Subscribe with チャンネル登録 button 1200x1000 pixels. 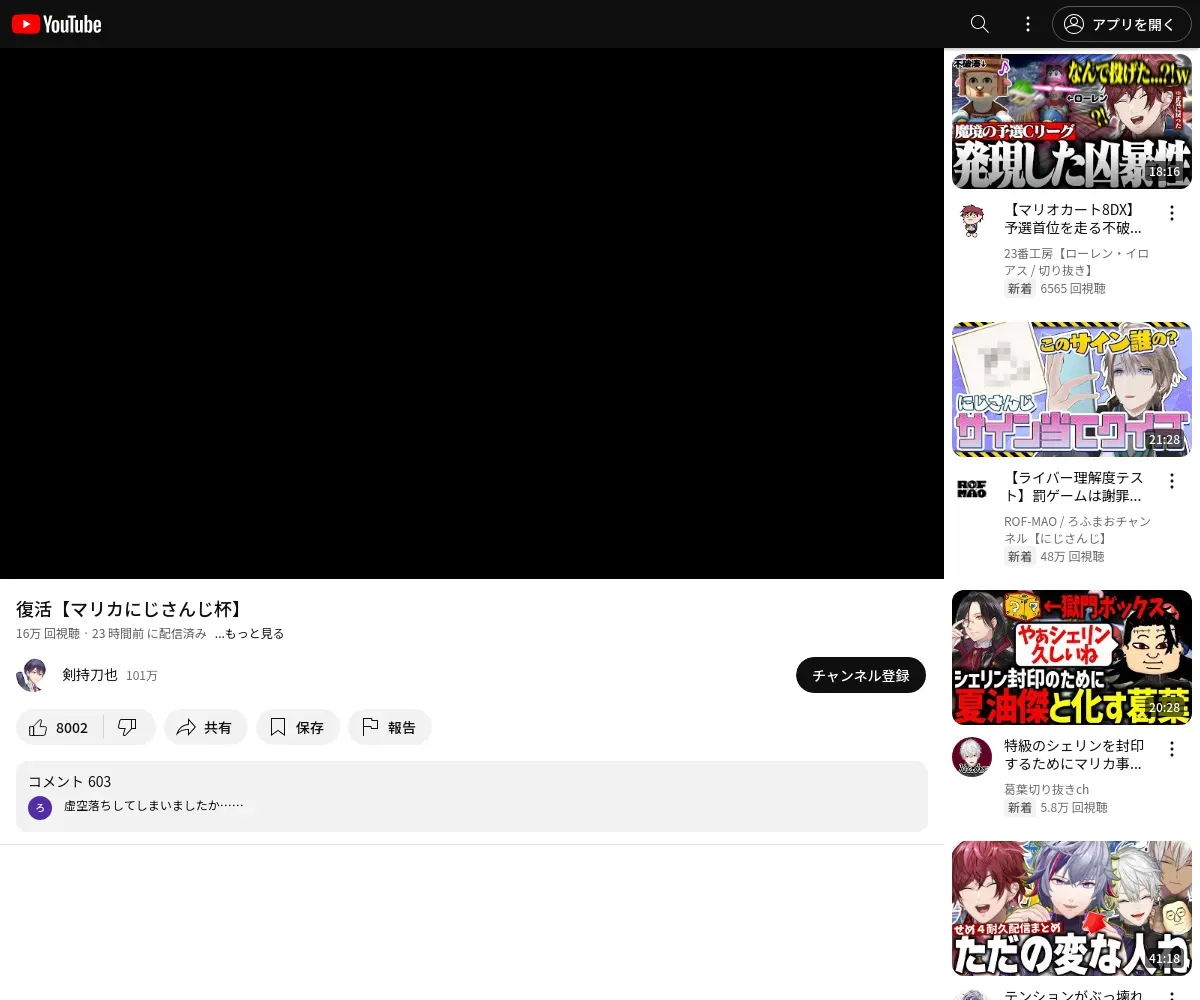pos(861,675)
